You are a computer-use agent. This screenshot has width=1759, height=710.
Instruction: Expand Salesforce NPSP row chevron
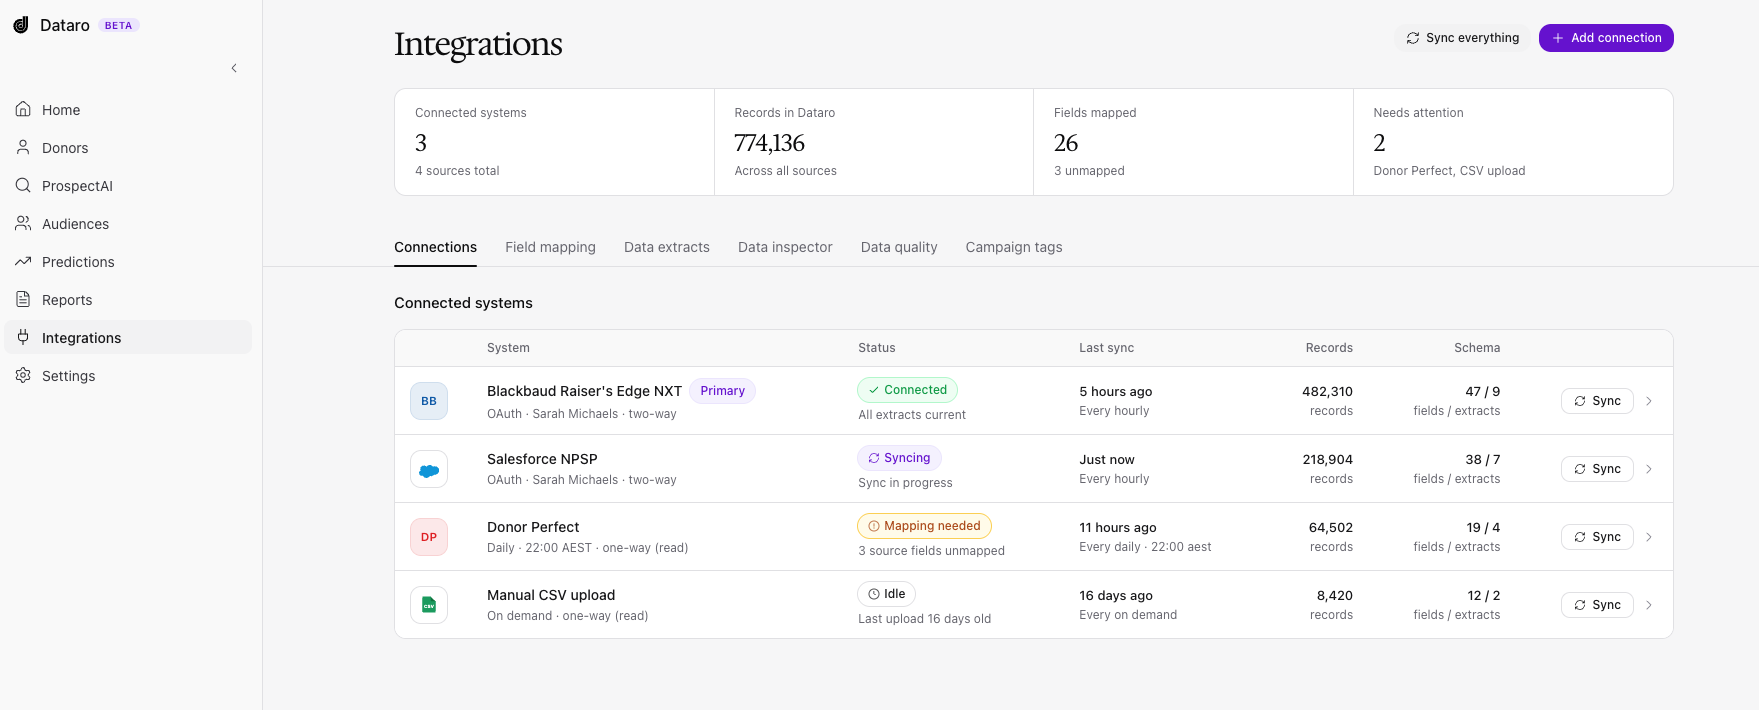[x=1649, y=469]
